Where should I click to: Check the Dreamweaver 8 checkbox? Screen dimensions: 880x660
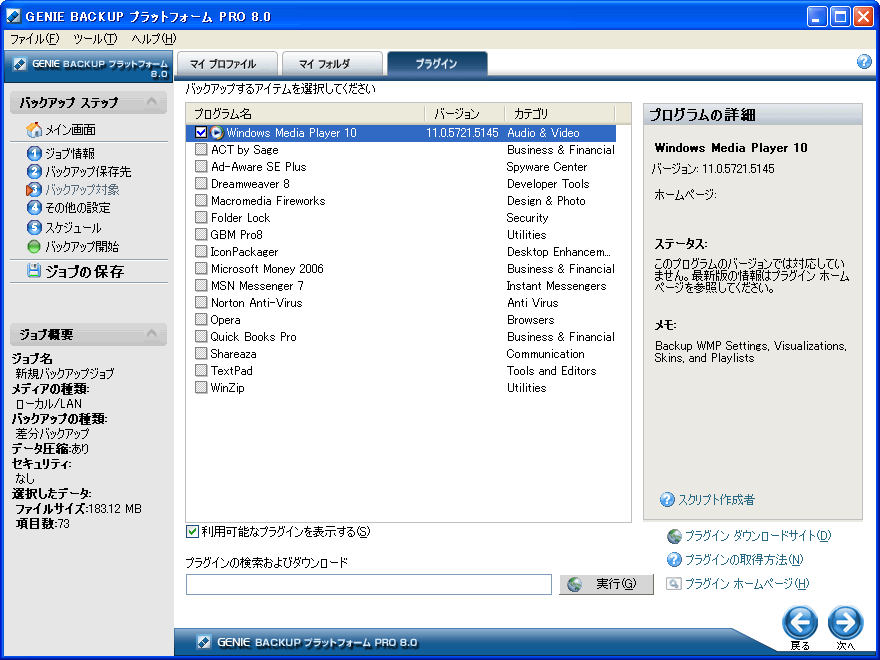(201, 184)
